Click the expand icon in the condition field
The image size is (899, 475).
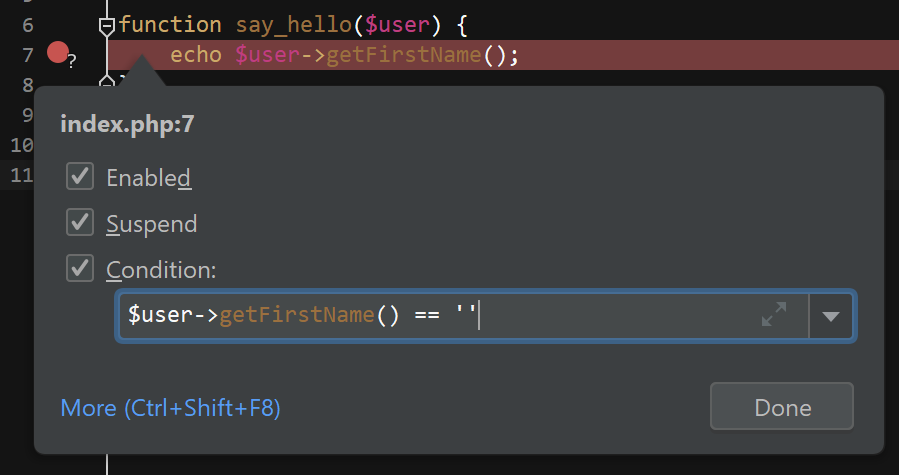click(773, 315)
